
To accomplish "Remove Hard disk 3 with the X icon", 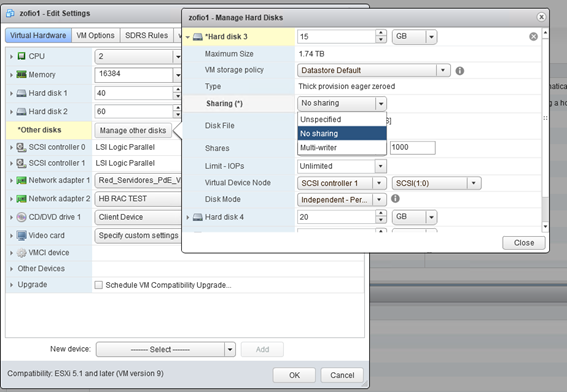I will click(533, 37).
